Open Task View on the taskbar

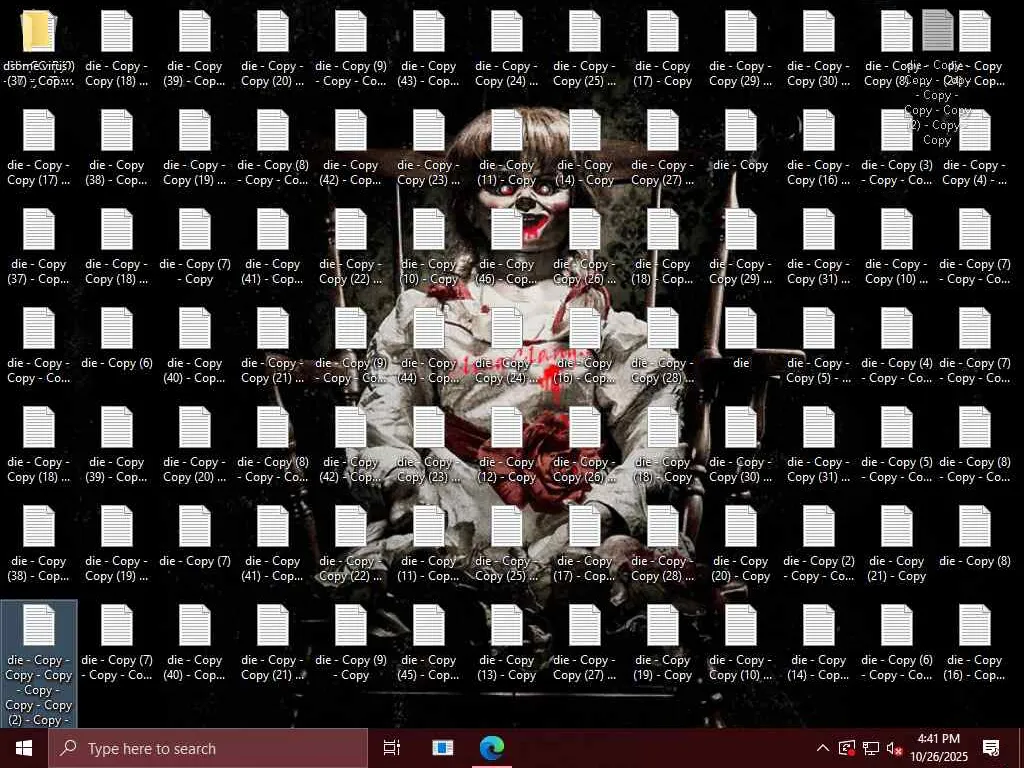click(x=392, y=748)
